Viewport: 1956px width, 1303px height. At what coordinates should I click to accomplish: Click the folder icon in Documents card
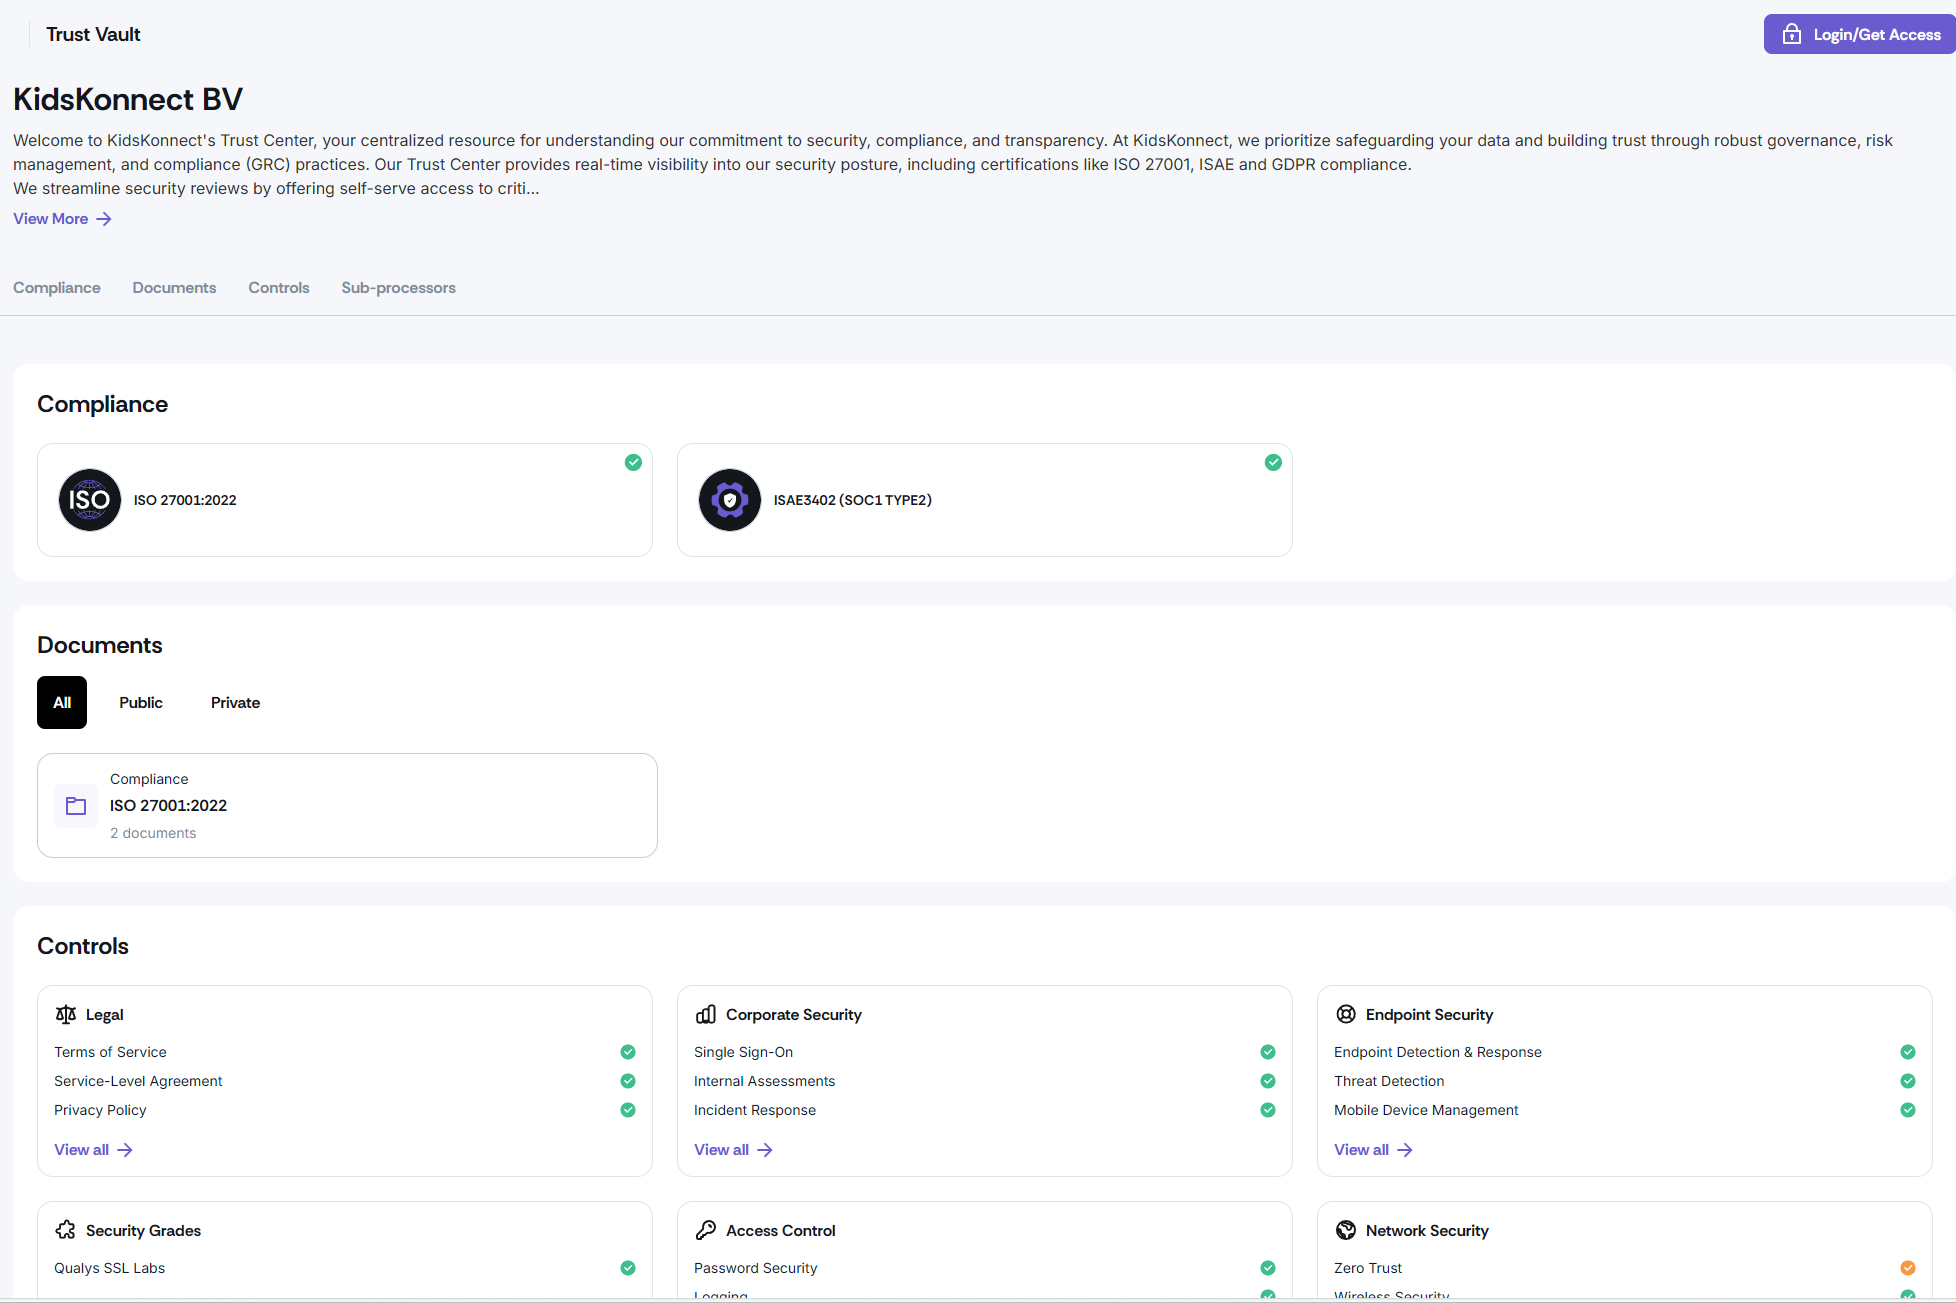pyautogui.click(x=76, y=806)
